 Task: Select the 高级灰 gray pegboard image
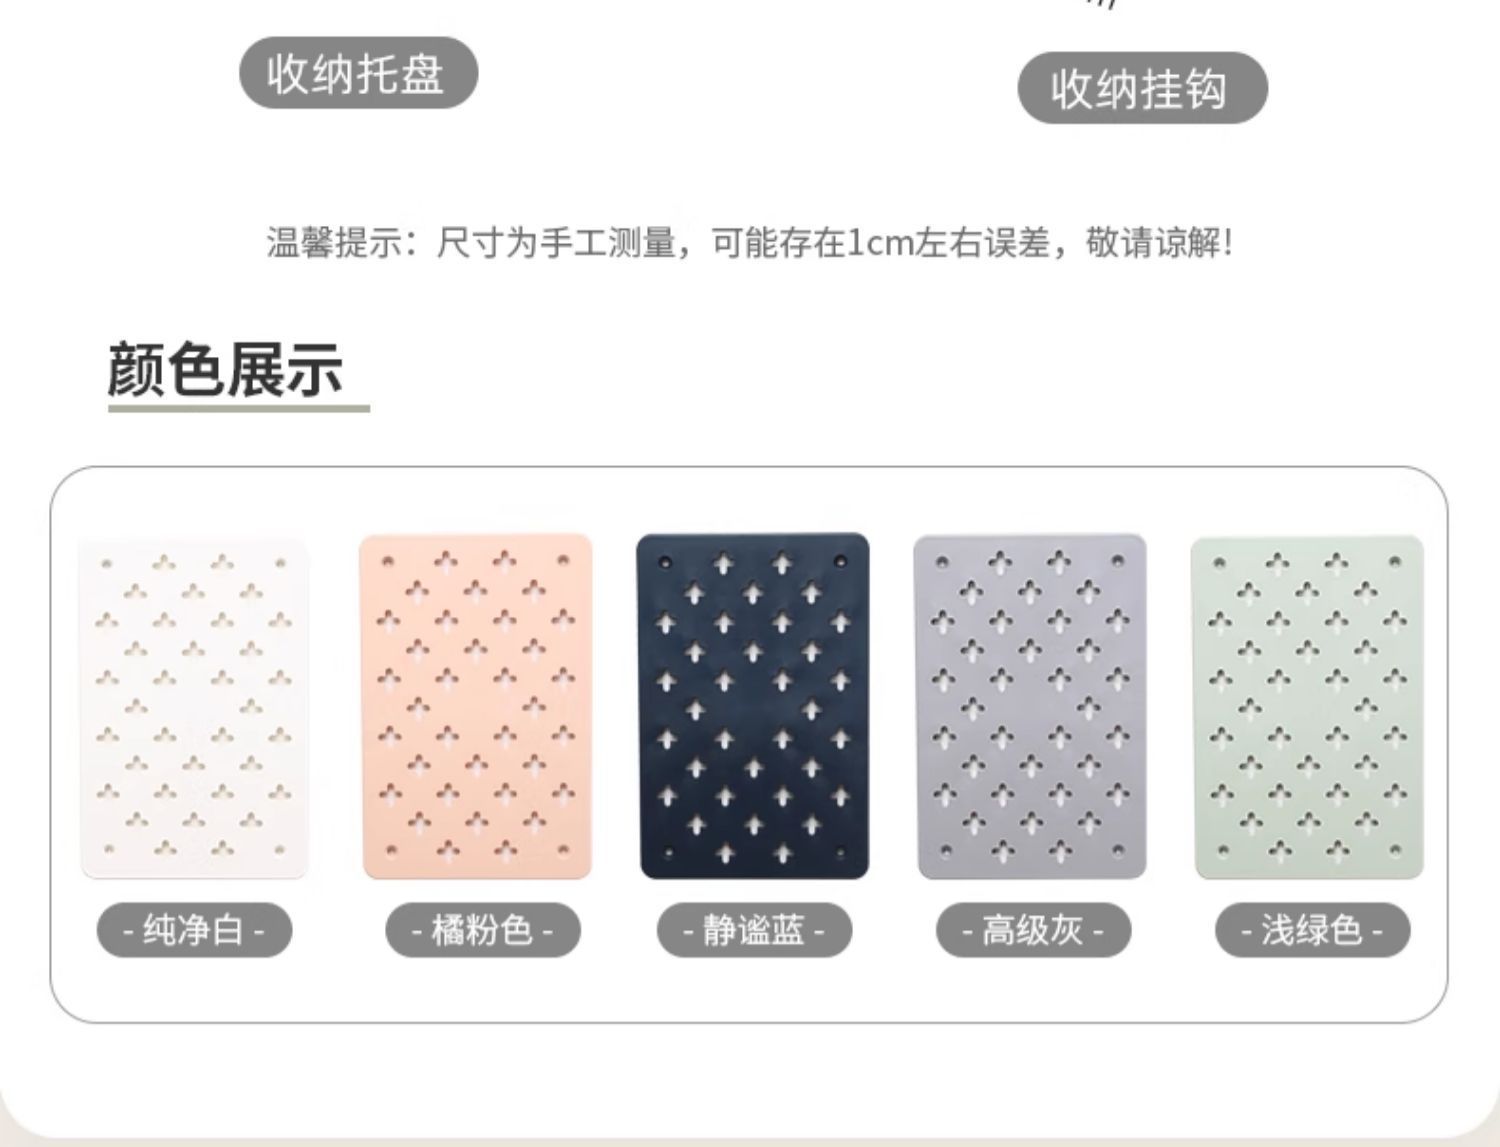[x=1030, y=707]
